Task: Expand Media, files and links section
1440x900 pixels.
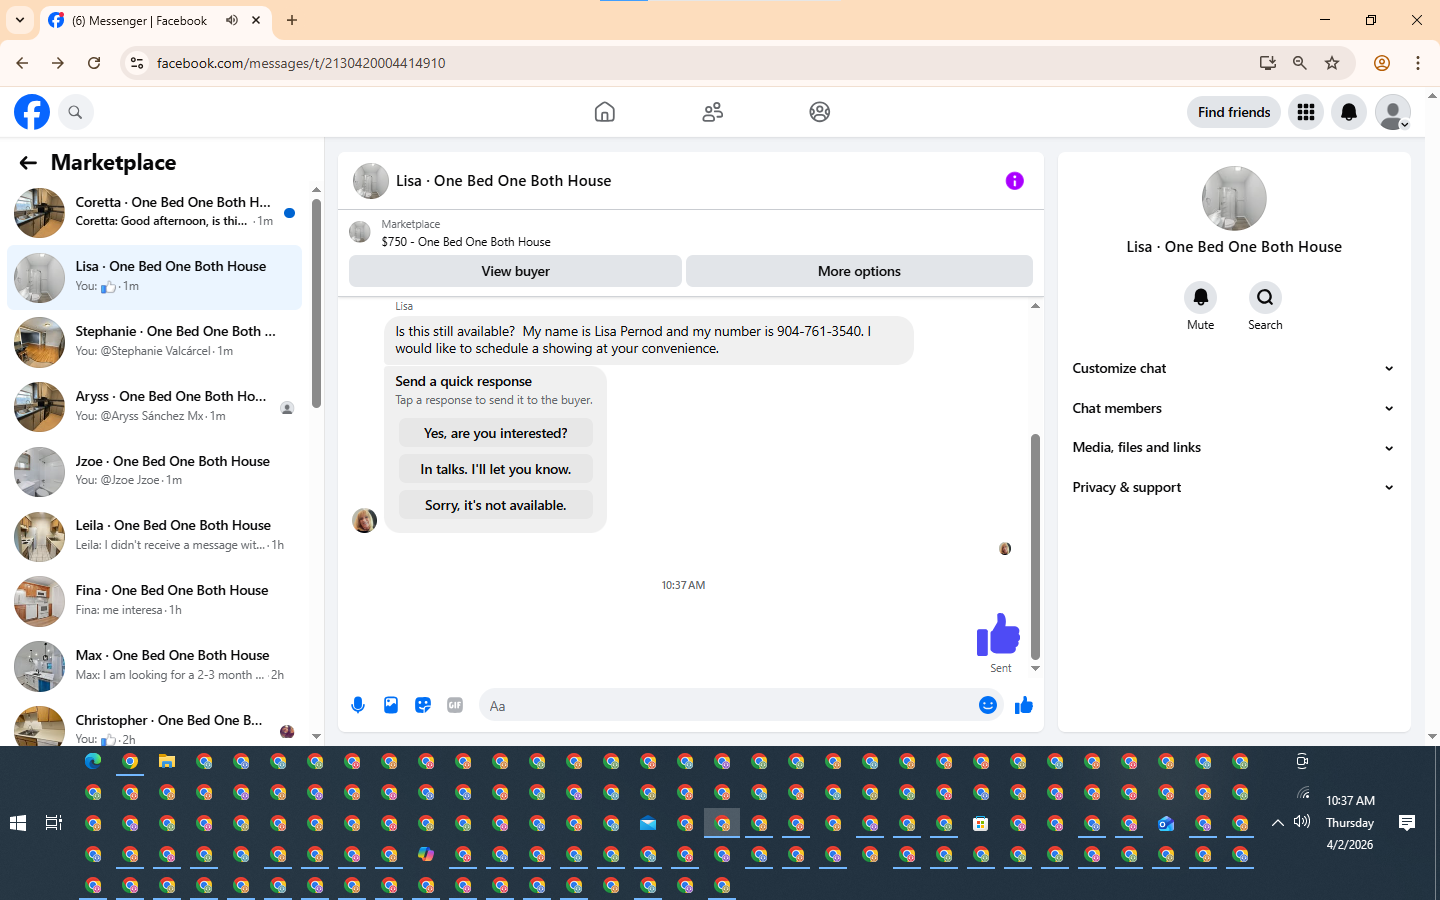Action: (1233, 447)
